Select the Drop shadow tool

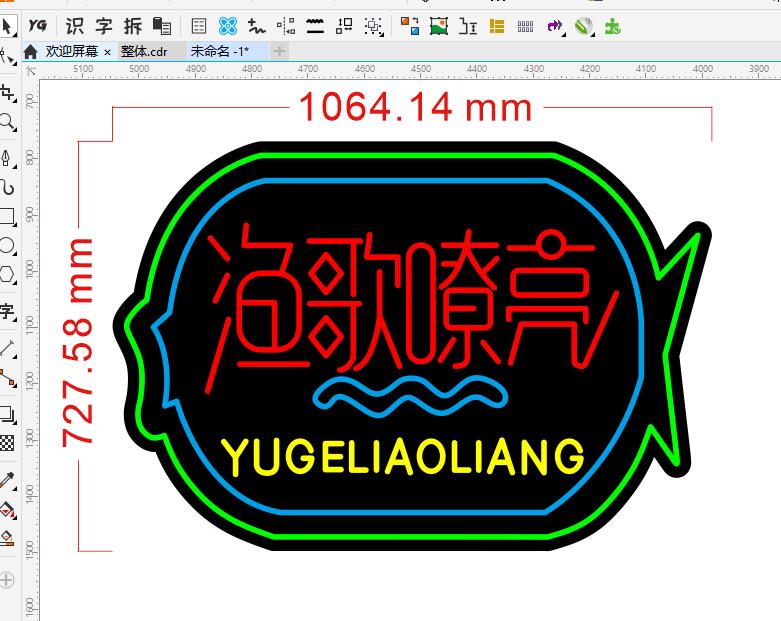tap(7, 414)
